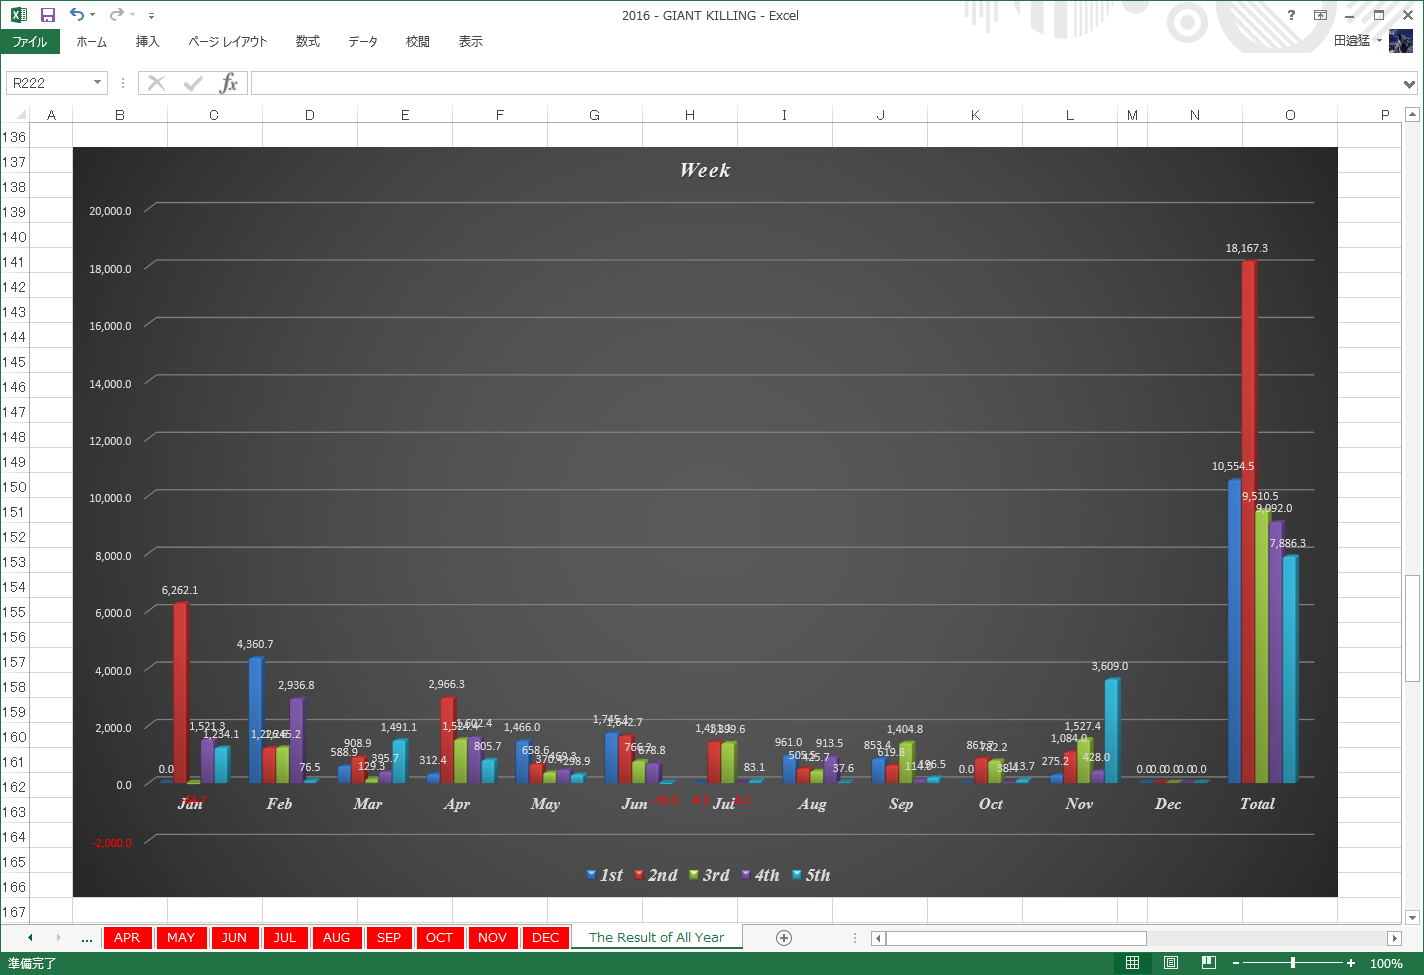Screen dimensions: 1424x975
Task: Select the OCT sheet tab
Action: point(439,938)
